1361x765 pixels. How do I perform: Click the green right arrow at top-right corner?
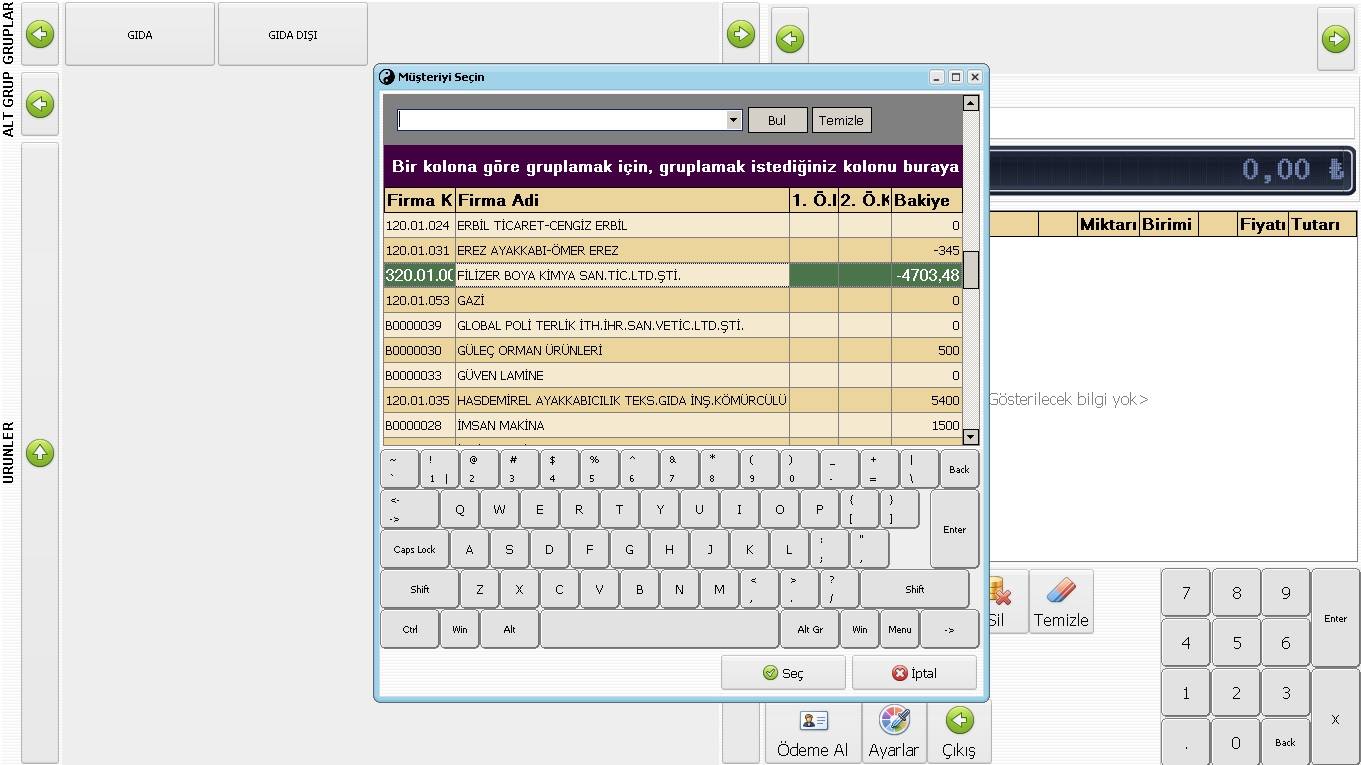(x=1336, y=39)
